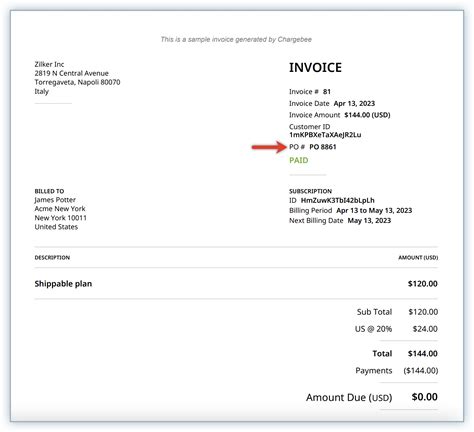Select James Potter customer name

click(x=55, y=200)
